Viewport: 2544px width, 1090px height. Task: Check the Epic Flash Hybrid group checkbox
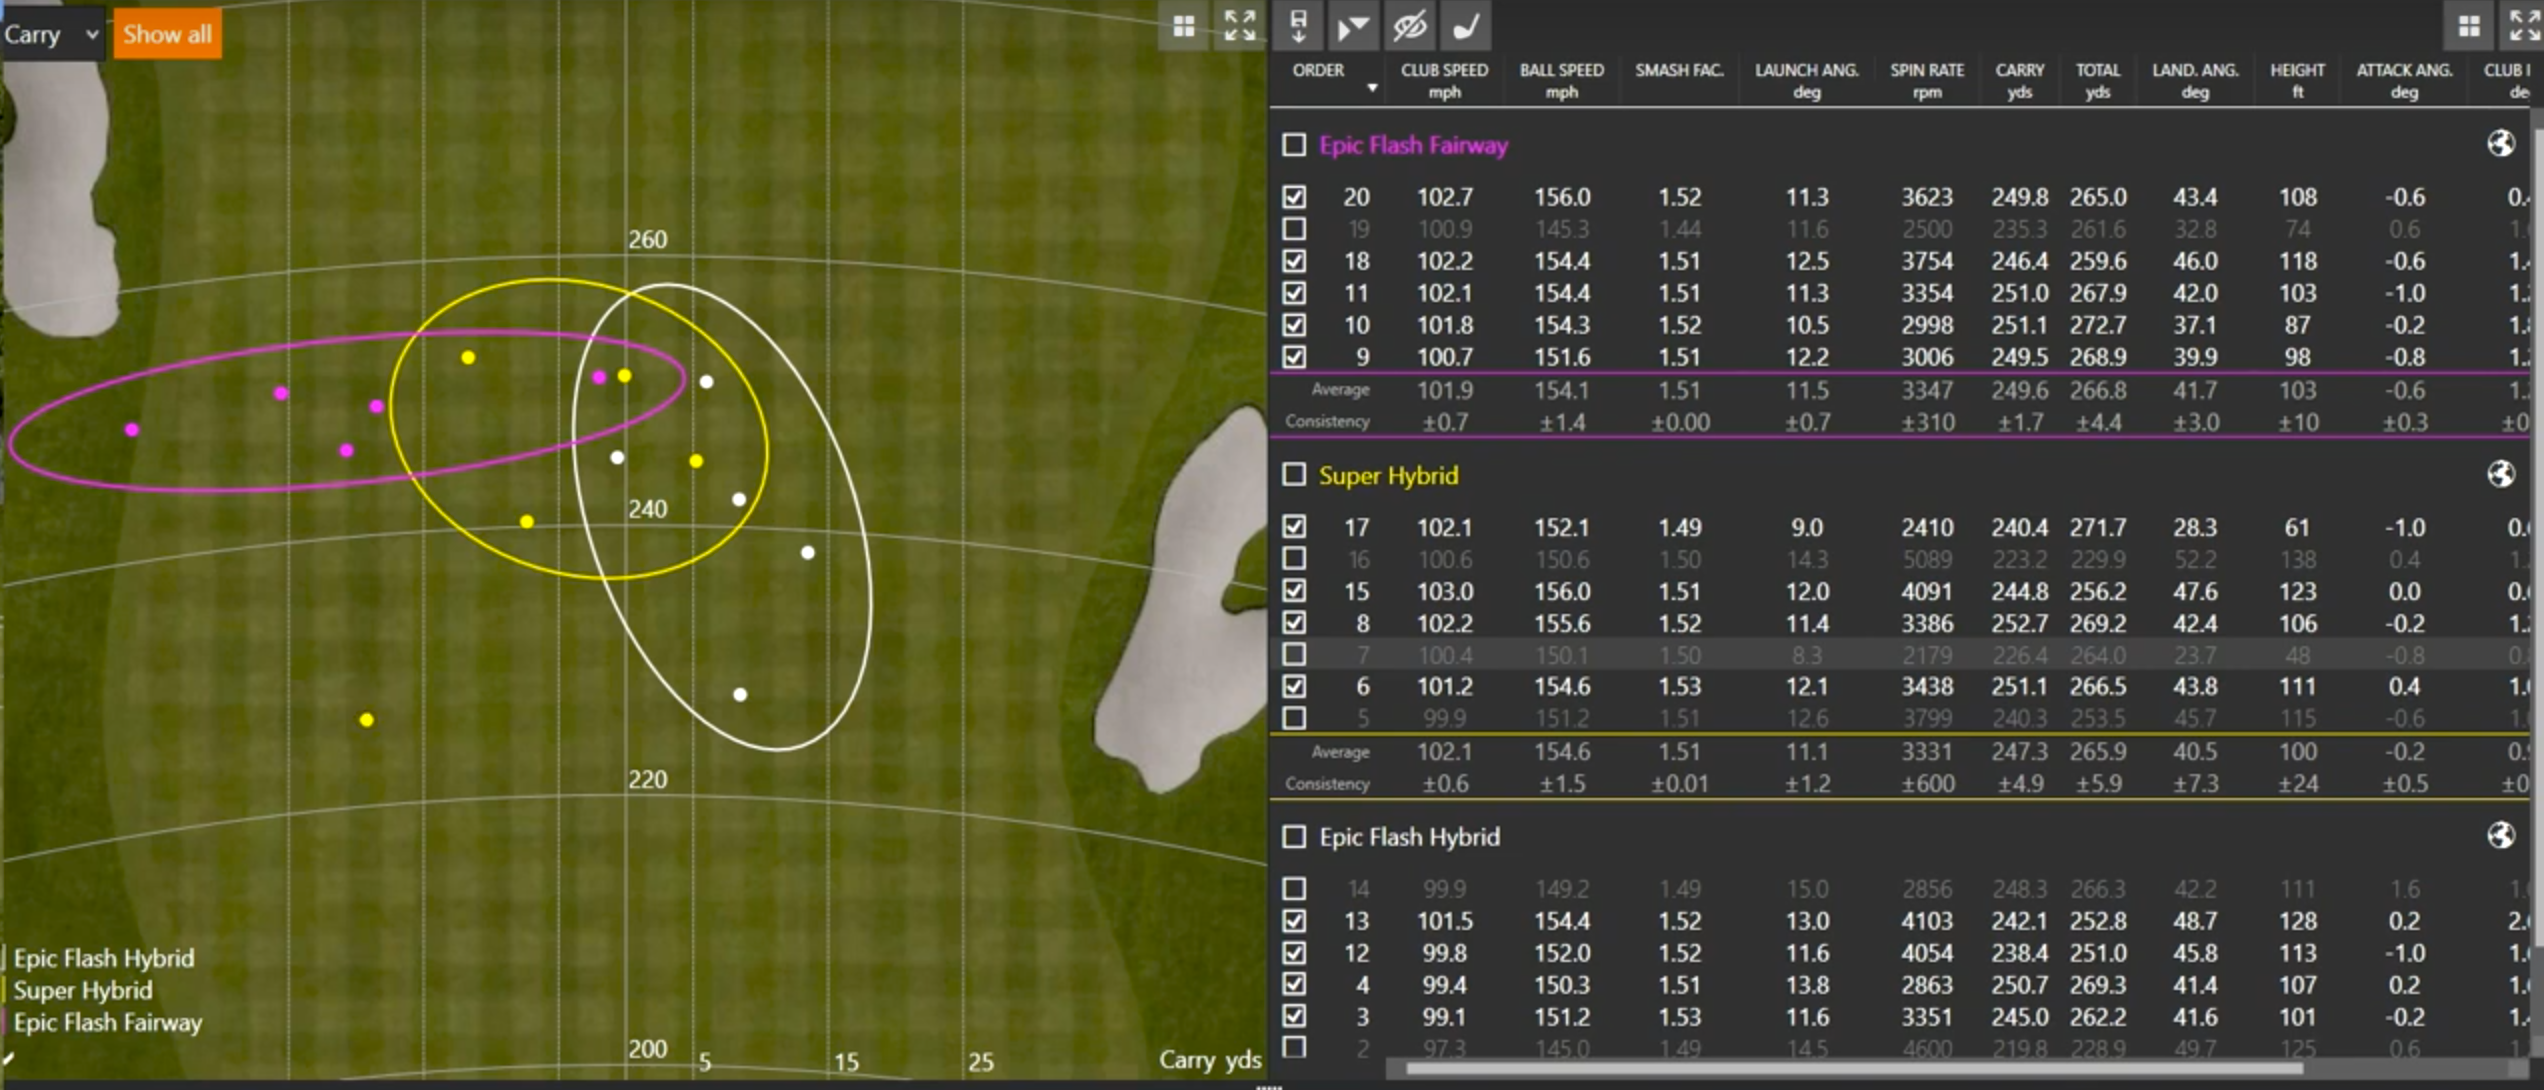tap(1294, 836)
